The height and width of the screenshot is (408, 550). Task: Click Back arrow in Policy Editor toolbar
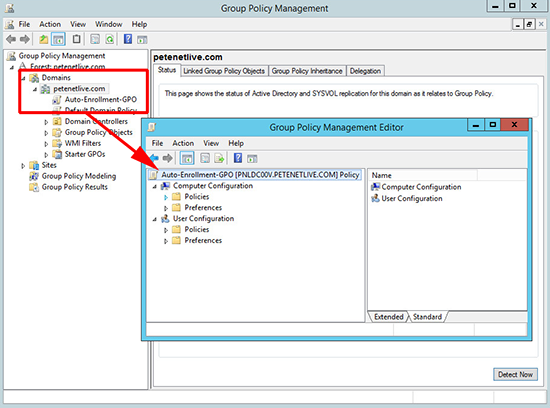154,158
